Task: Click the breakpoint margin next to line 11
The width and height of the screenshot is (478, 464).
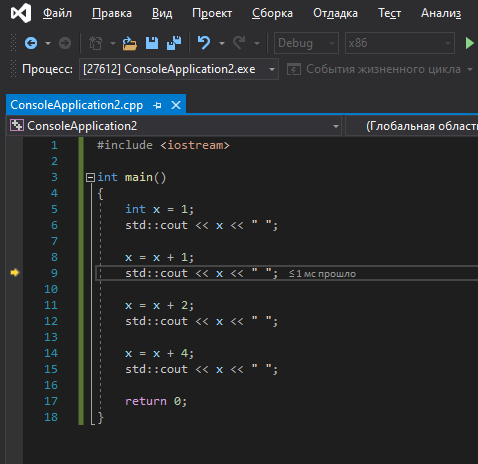Action: click(15, 305)
